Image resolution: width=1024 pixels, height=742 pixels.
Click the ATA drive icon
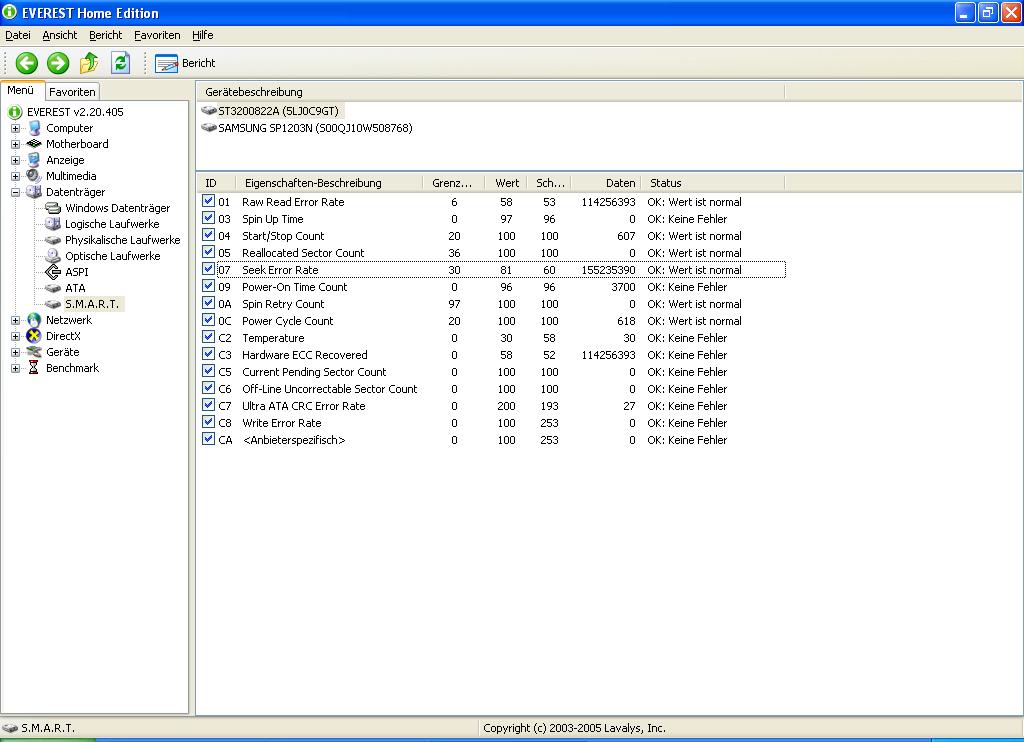point(53,288)
